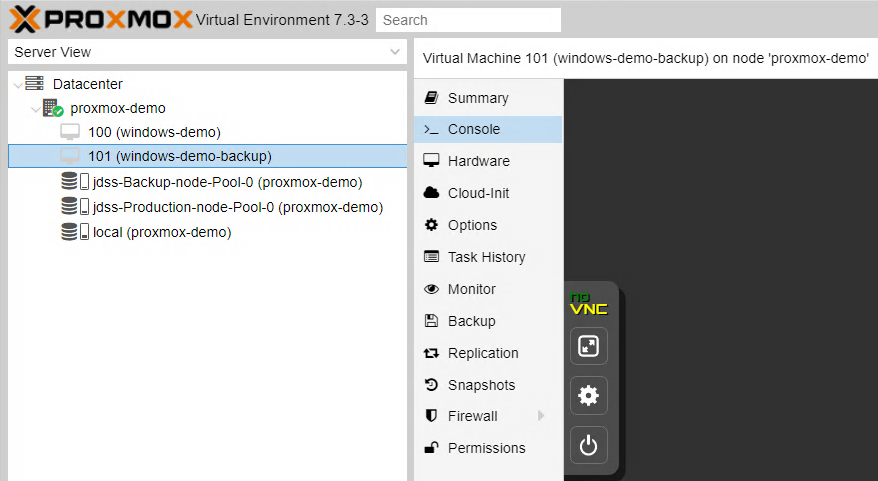Click the Console prompt icon
The image size is (878, 481).
(x=431, y=129)
